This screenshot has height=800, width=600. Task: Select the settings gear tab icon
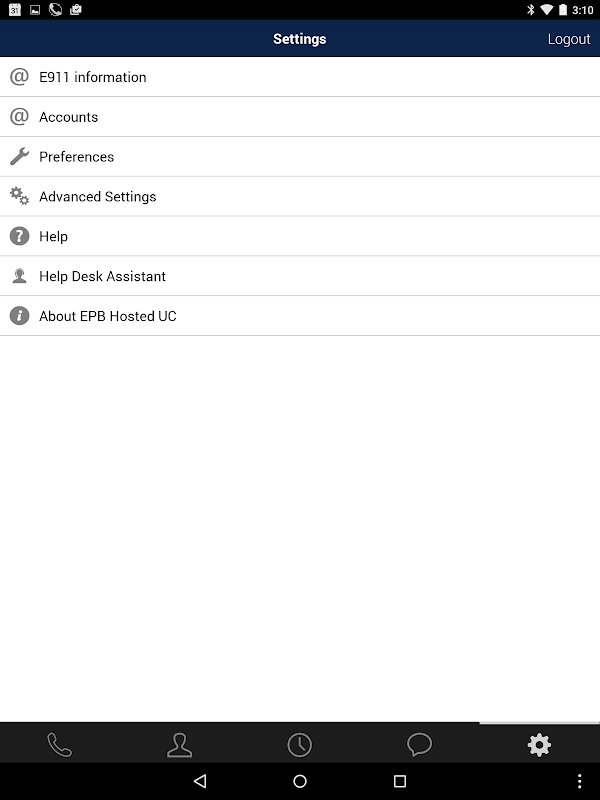coord(539,745)
